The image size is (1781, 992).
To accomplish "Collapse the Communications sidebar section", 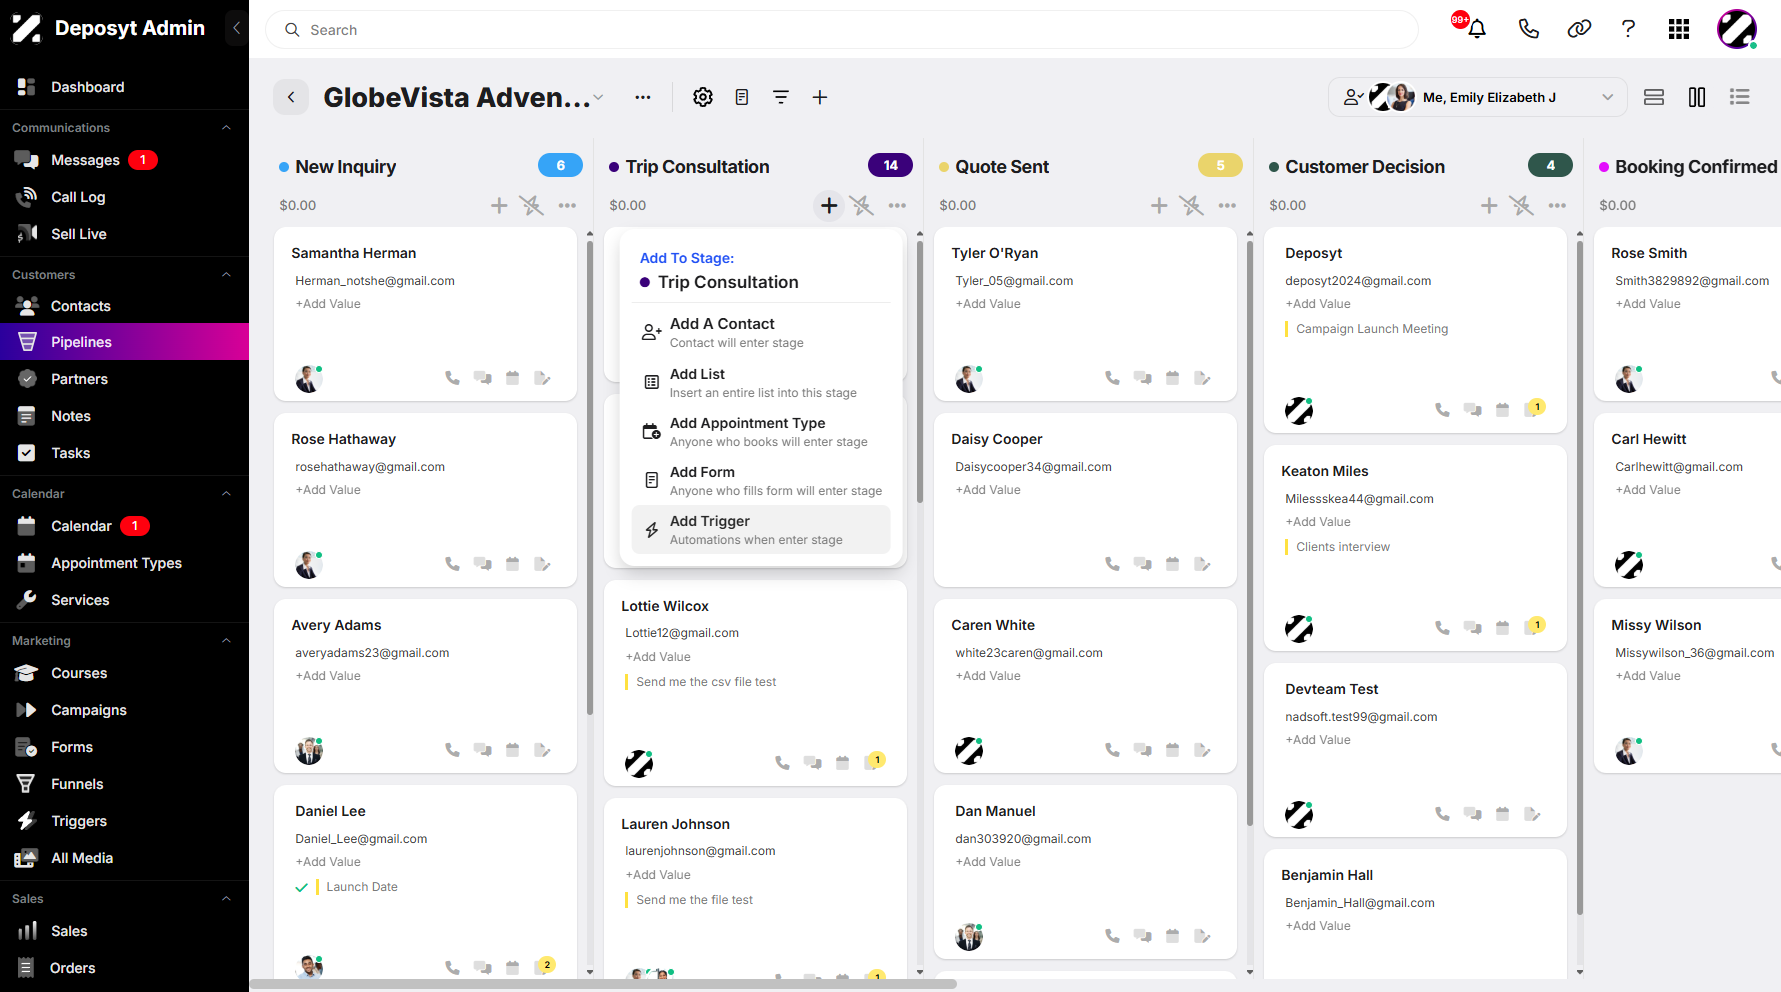I will tap(226, 128).
